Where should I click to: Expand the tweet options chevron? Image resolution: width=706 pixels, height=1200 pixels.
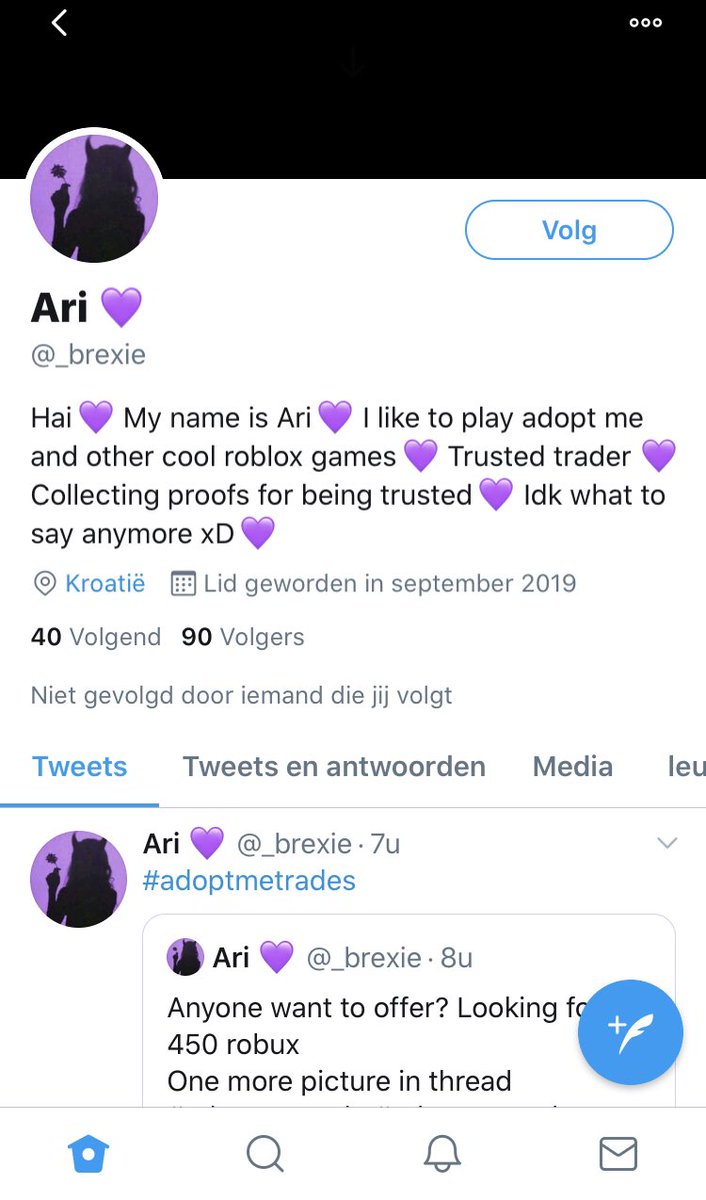point(667,844)
